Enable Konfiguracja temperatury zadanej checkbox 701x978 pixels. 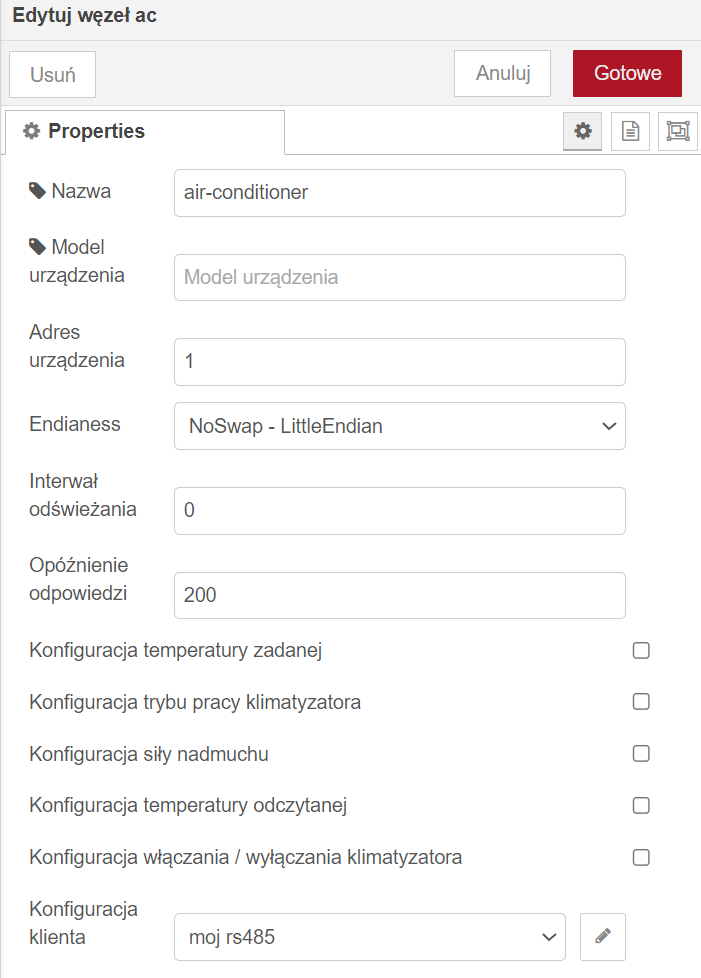point(641,651)
